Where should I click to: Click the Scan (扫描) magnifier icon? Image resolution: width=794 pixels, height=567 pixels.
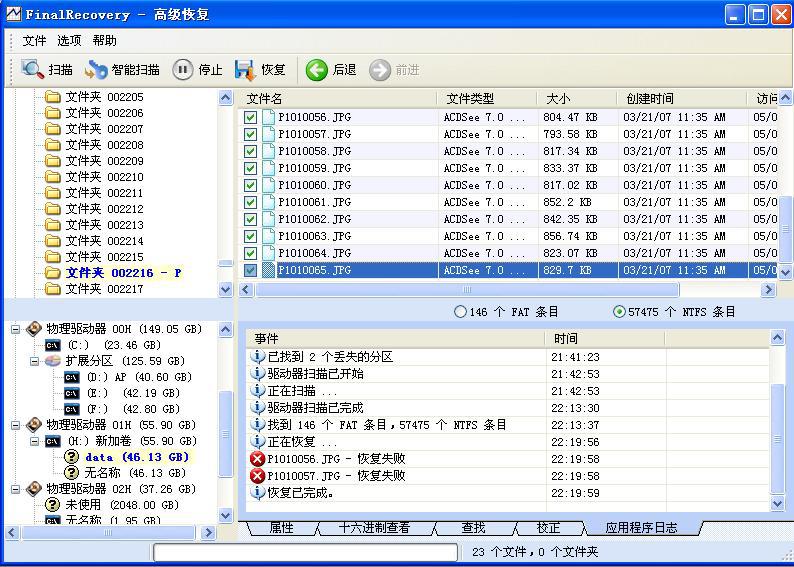point(32,69)
